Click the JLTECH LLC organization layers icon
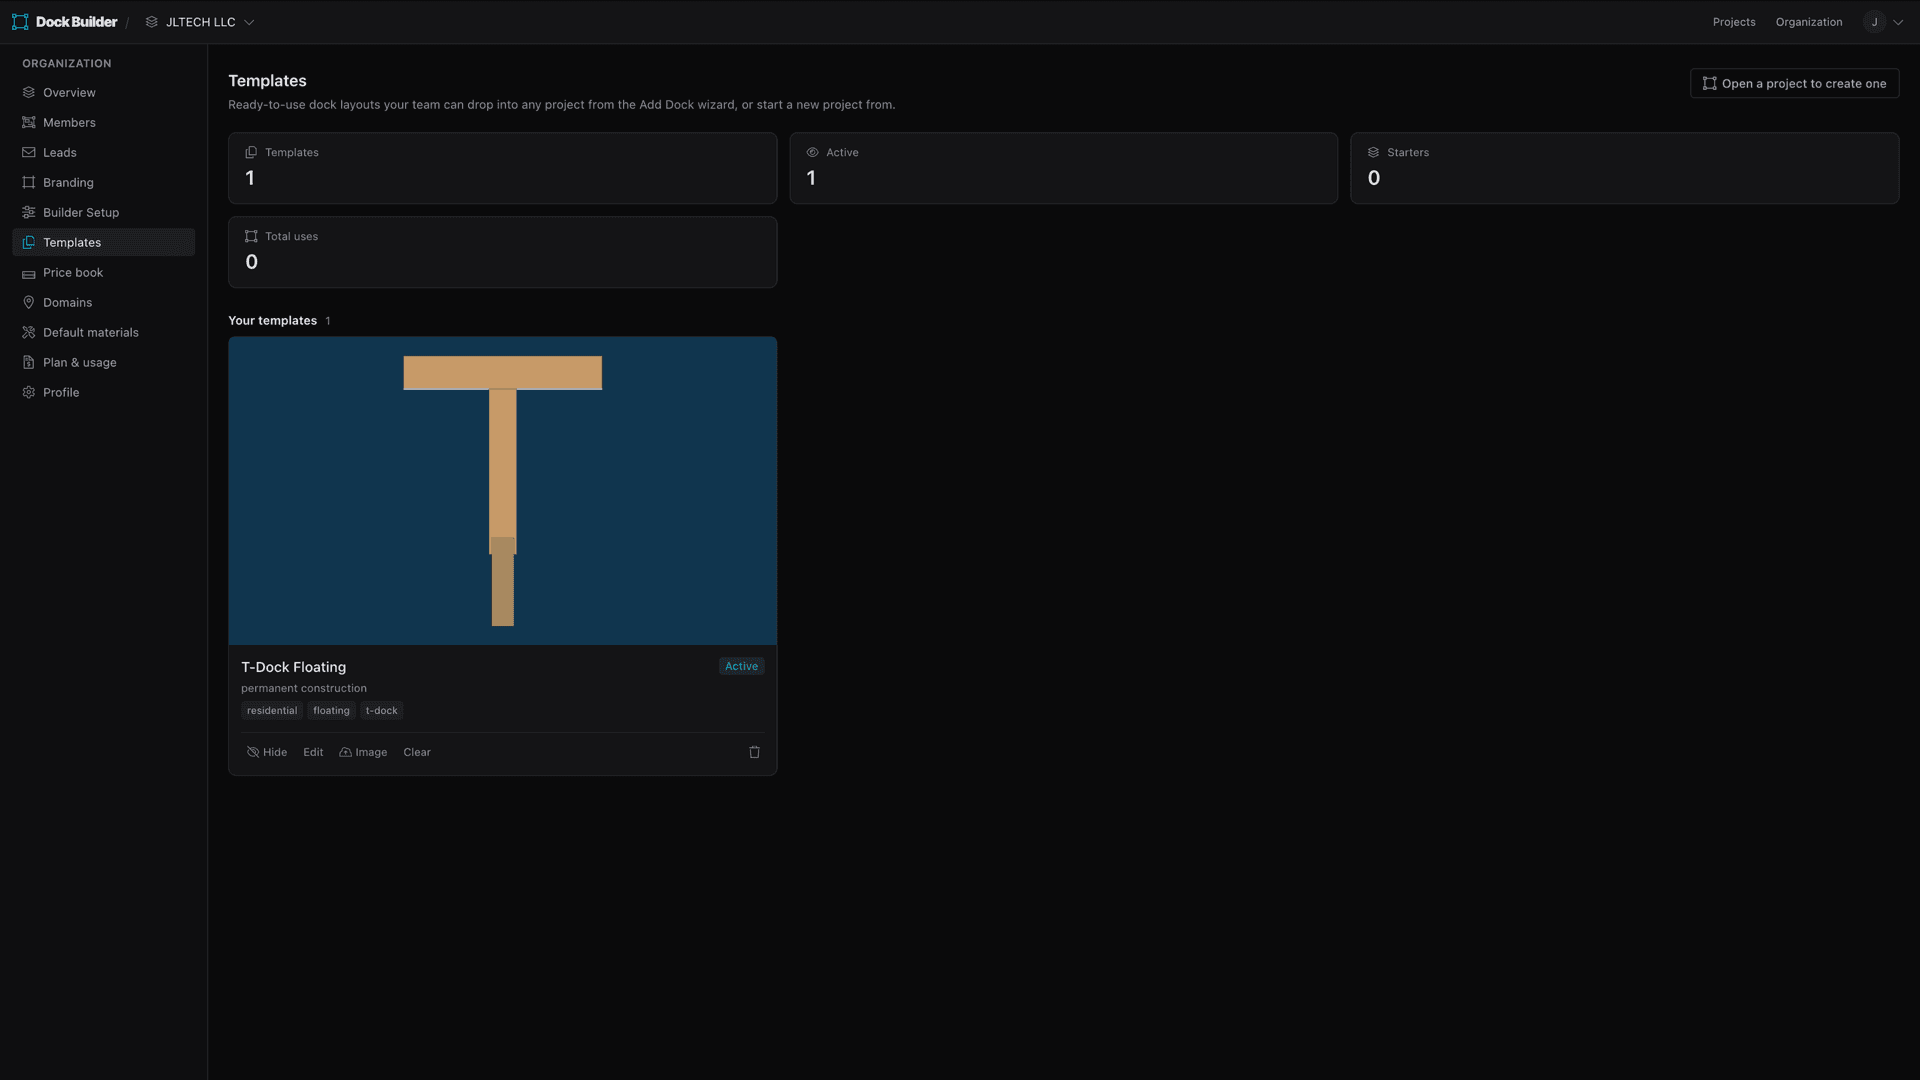The width and height of the screenshot is (1920, 1080). pyautogui.click(x=152, y=22)
